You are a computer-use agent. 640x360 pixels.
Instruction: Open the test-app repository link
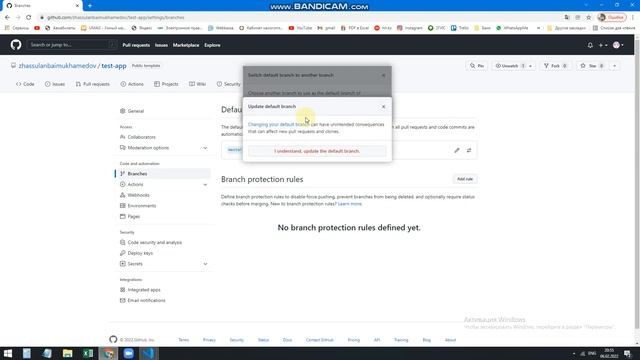[114, 66]
